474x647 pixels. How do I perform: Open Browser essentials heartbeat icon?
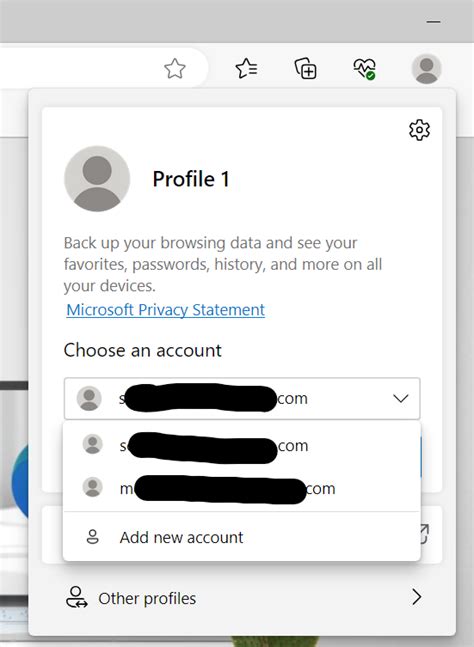365,68
